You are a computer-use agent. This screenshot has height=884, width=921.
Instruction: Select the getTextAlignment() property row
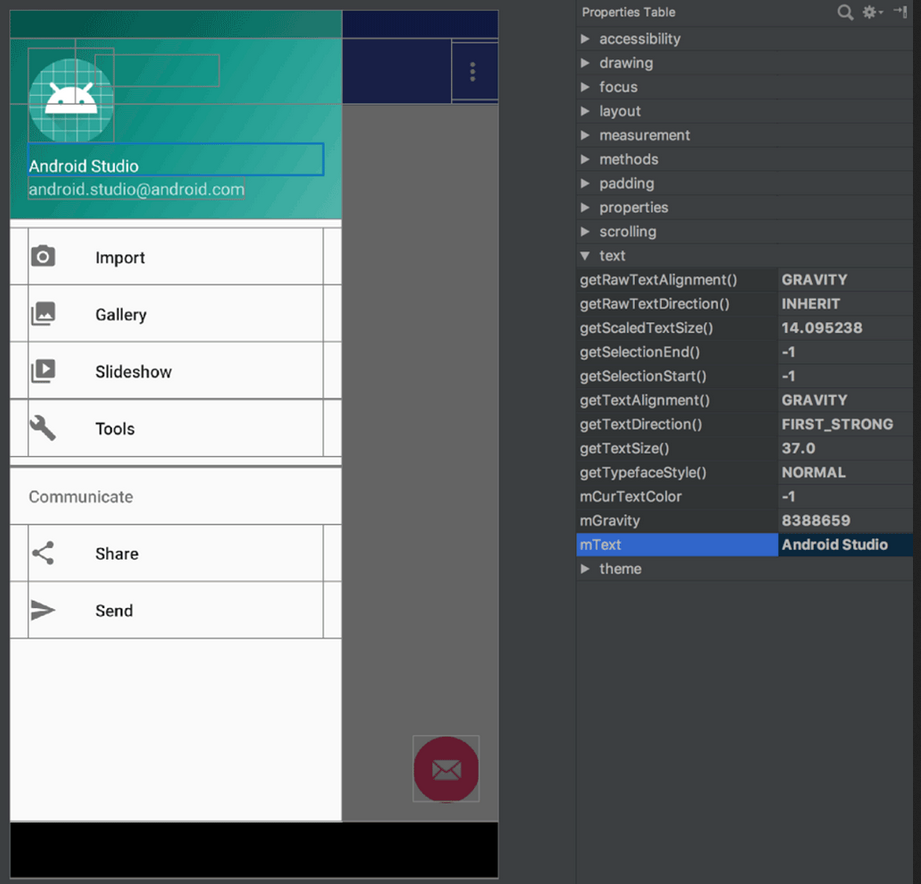pos(744,400)
